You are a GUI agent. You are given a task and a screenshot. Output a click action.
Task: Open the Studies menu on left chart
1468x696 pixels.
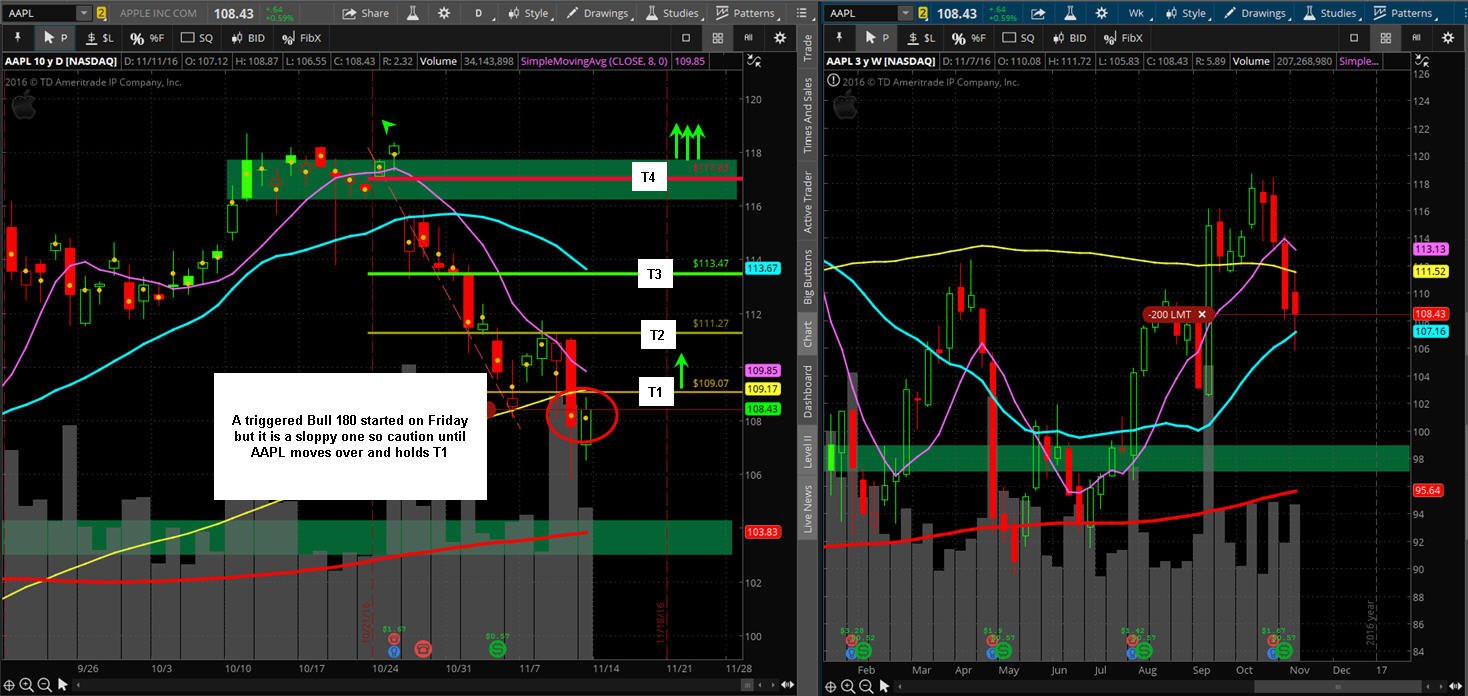(x=673, y=13)
